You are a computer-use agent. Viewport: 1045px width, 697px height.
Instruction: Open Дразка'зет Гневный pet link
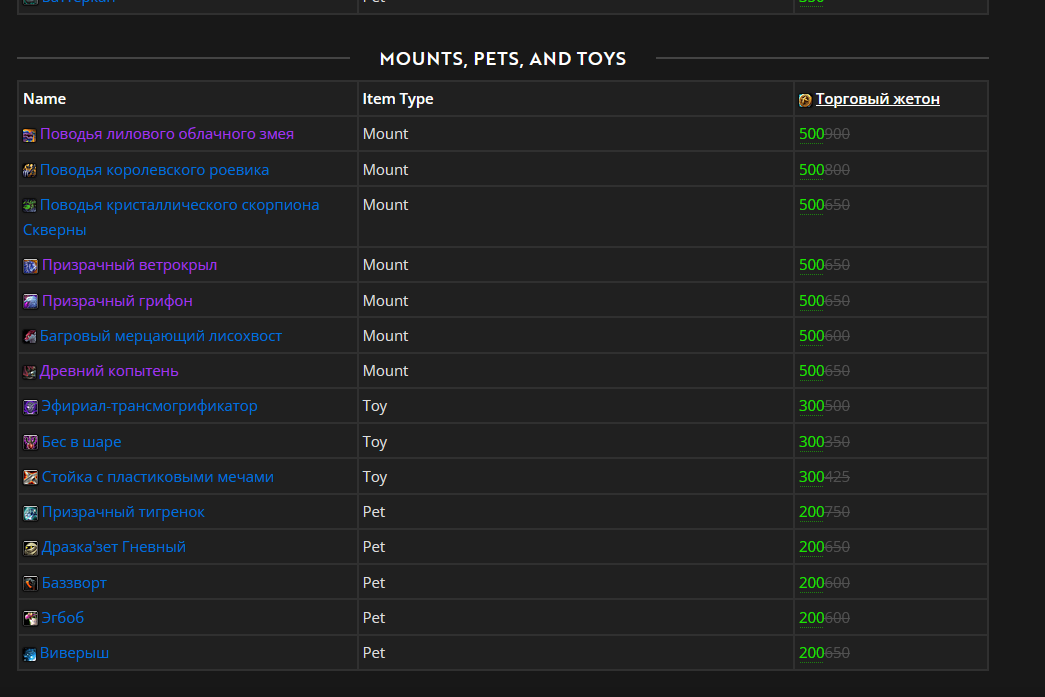tap(113, 547)
